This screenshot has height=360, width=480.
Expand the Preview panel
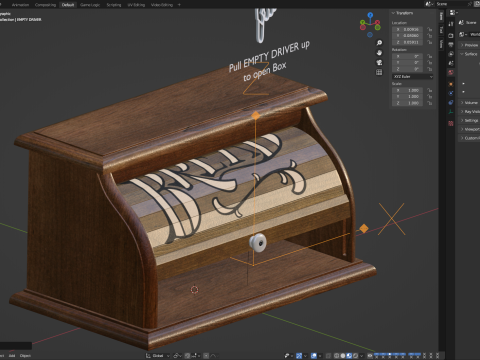tap(469, 45)
